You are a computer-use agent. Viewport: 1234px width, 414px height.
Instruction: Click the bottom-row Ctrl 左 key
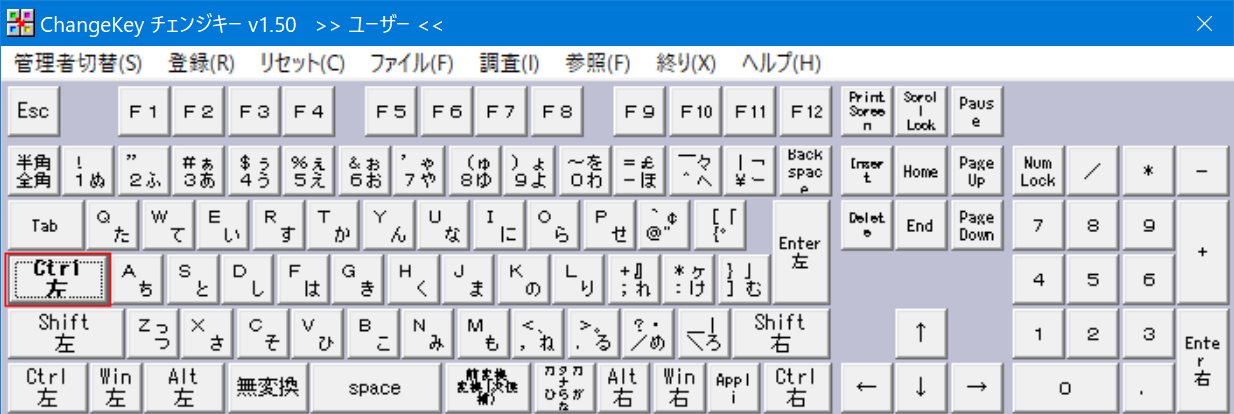tap(48, 387)
